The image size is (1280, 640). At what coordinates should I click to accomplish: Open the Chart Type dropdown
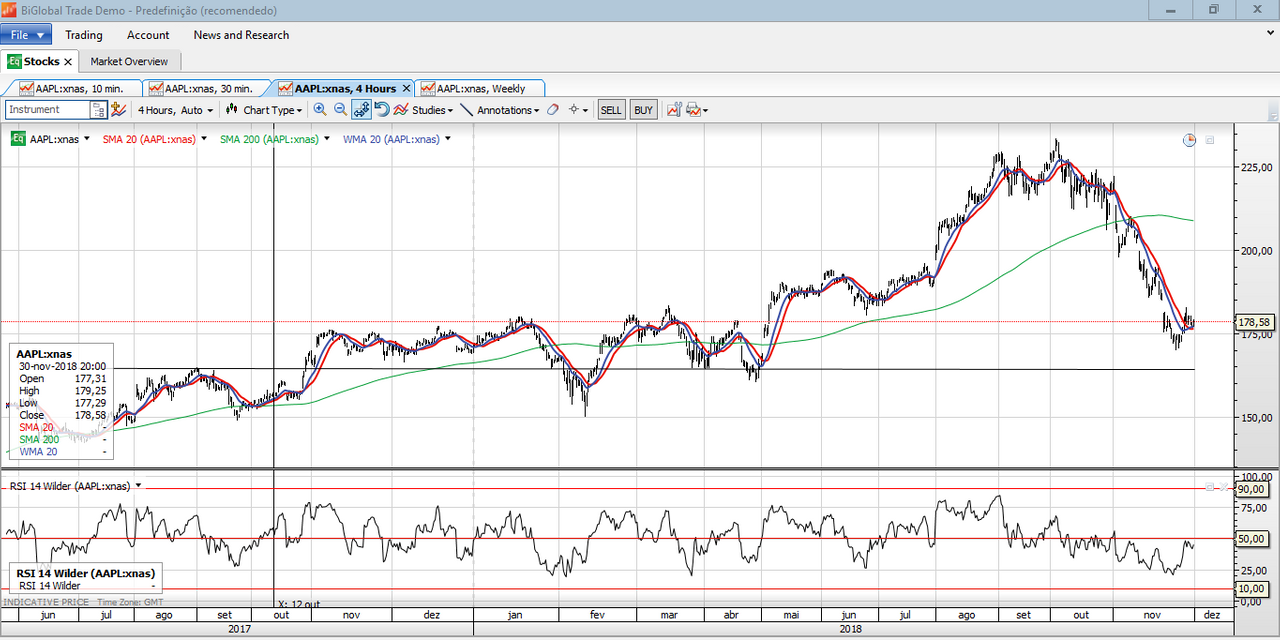(x=265, y=110)
